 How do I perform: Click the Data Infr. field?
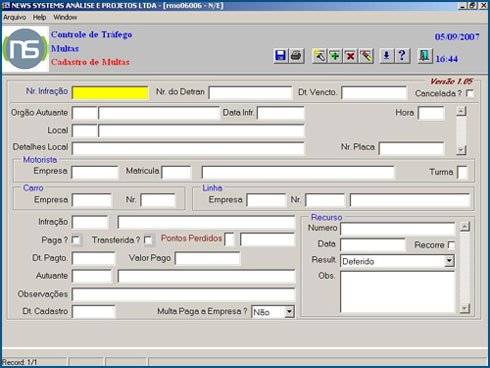tap(281, 113)
